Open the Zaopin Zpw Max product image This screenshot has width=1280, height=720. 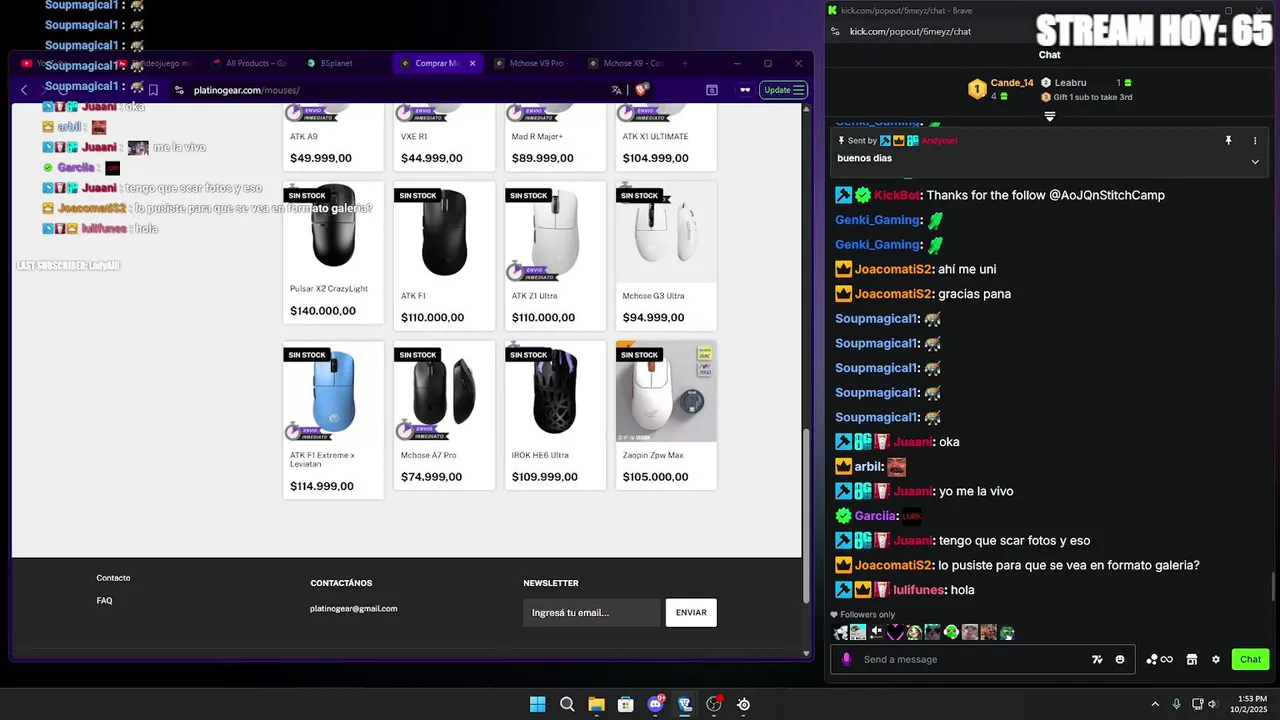666,391
